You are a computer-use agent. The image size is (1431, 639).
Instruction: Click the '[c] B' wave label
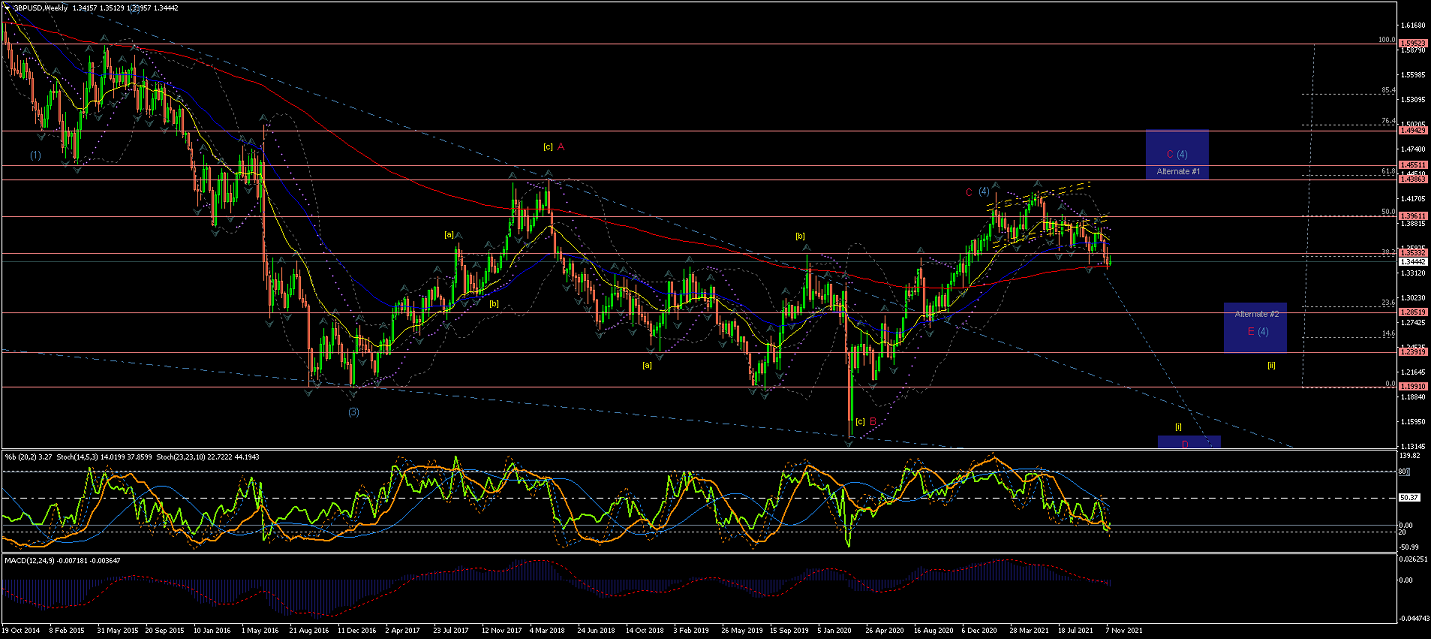[865, 421]
